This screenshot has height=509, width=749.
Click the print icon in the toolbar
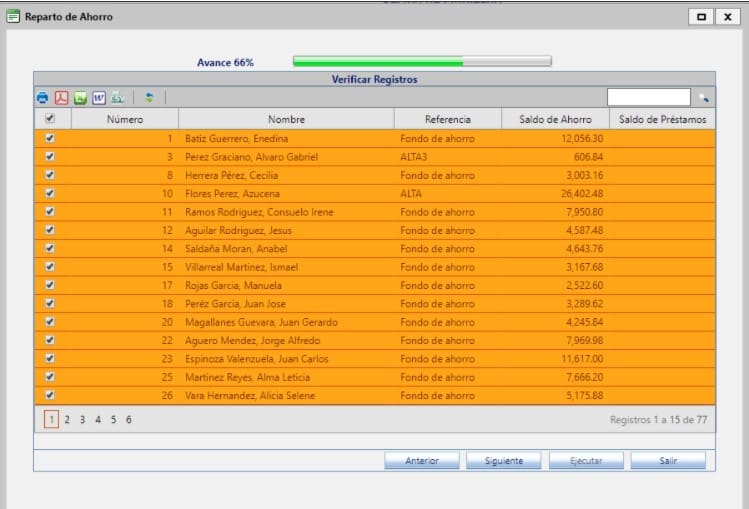[43, 98]
